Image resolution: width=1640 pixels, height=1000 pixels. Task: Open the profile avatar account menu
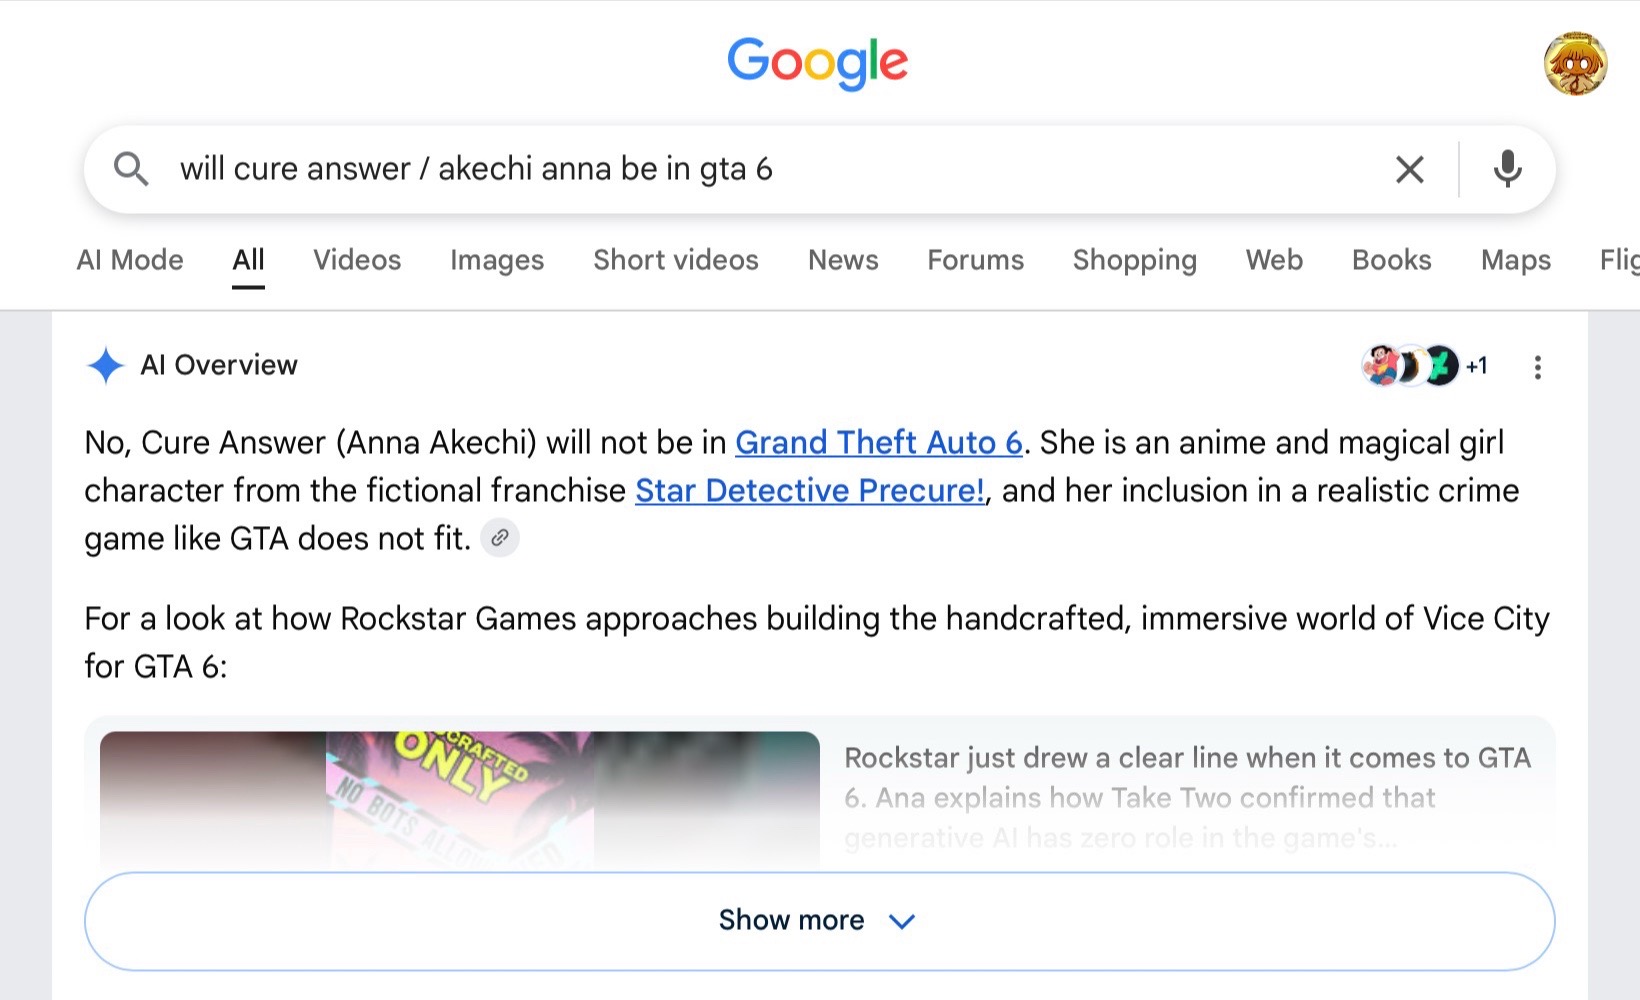coord(1575,63)
